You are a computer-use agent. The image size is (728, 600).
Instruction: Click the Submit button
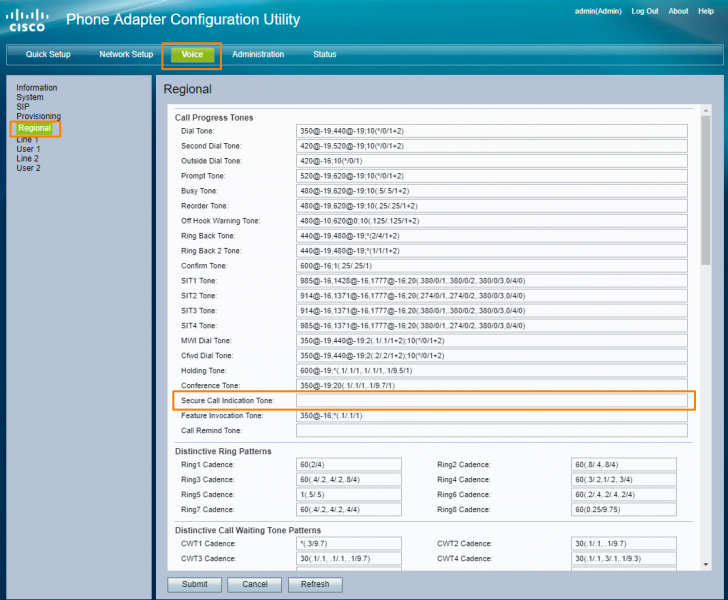(195, 584)
